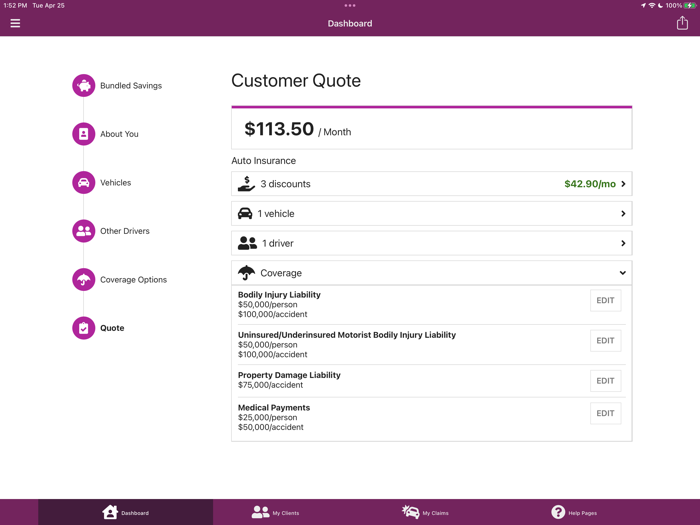The width and height of the screenshot is (700, 525).
Task: Switch to My Clients tab label
Action: coord(286,513)
